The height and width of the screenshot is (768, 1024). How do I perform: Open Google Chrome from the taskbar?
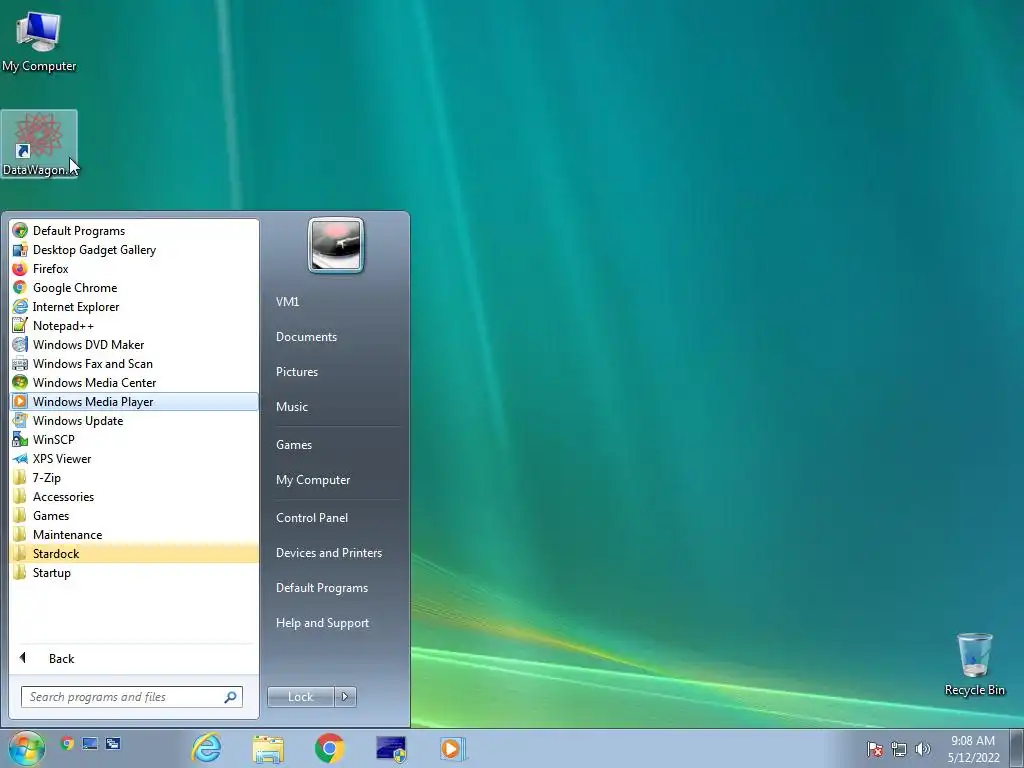coord(330,748)
